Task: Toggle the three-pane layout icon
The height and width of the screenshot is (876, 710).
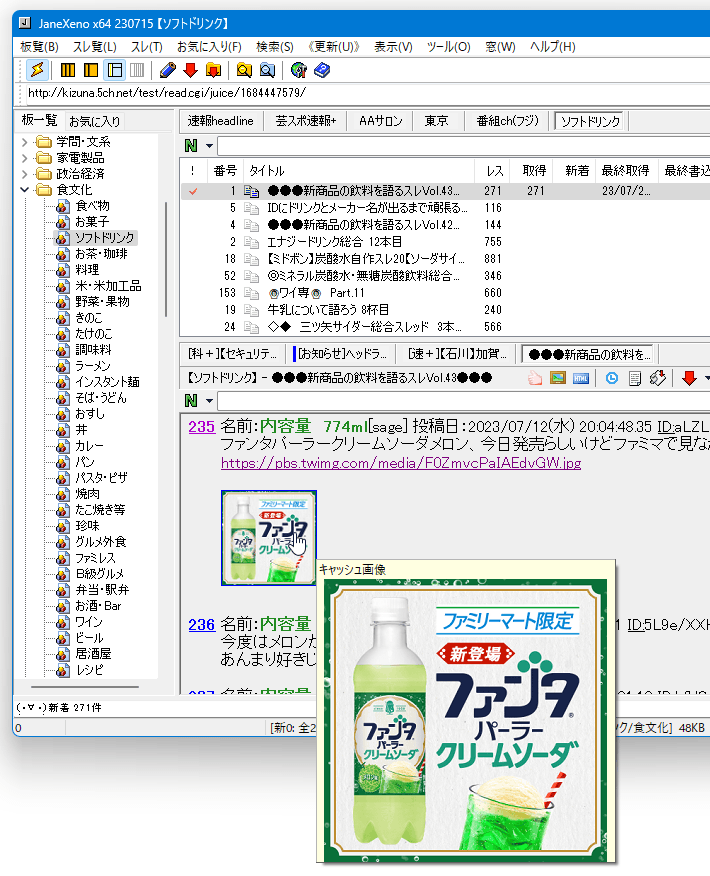Action: point(115,70)
